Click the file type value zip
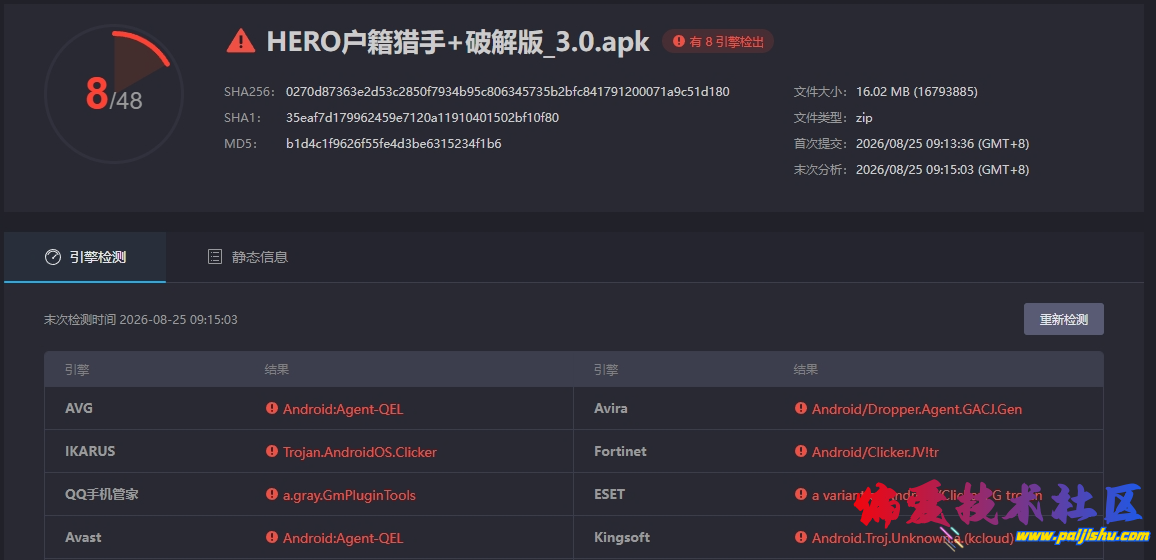 864,118
